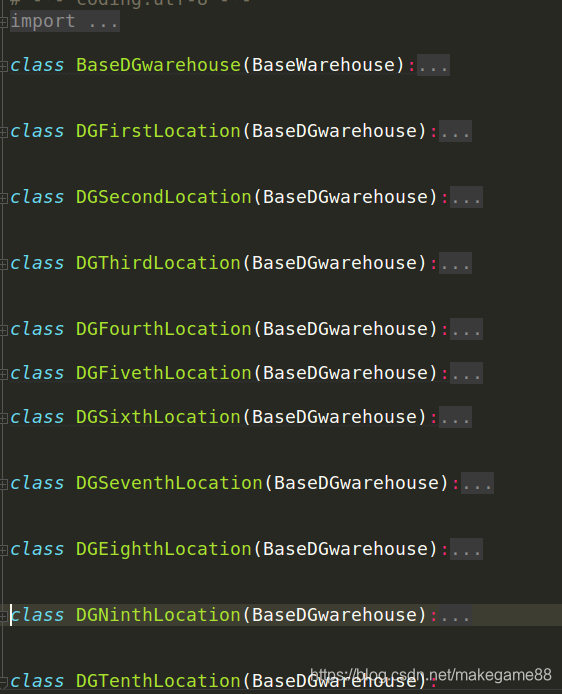The width and height of the screenshot is (562, 694).
Task: Click the class name DGSixthLocation
Action: pos(158,417)
